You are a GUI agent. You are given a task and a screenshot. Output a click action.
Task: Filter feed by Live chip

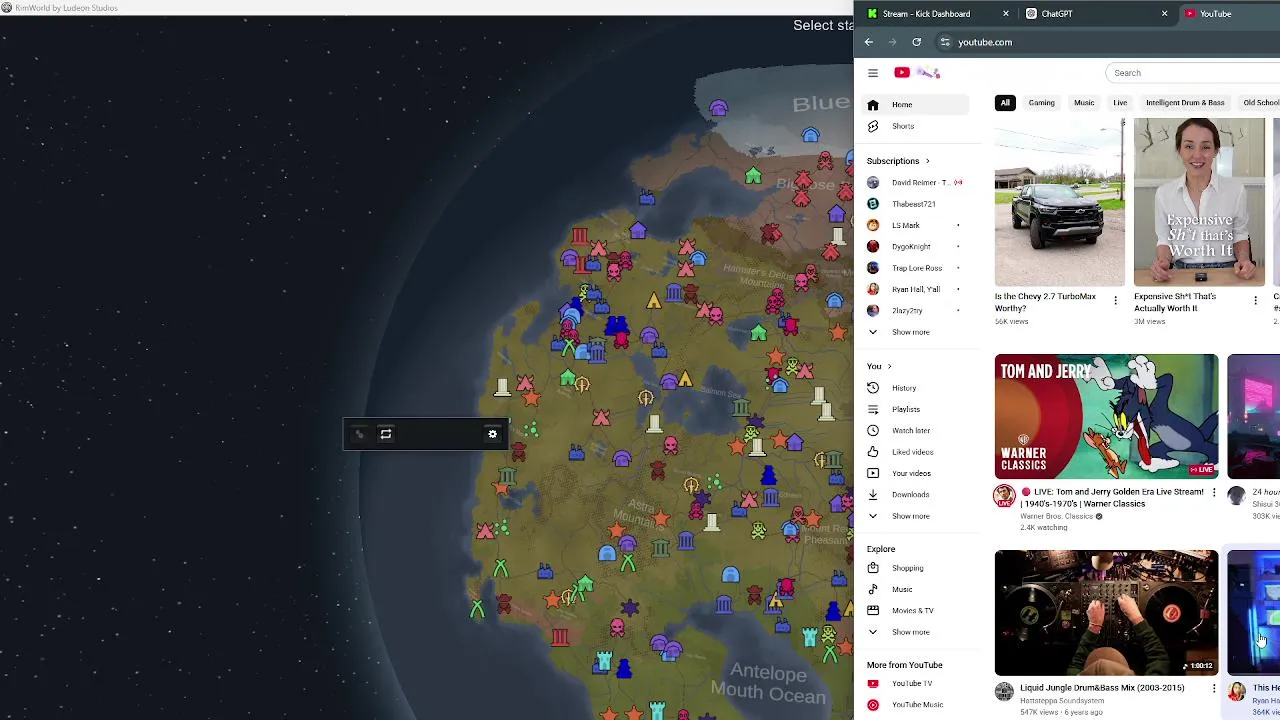pos(1120,103)
